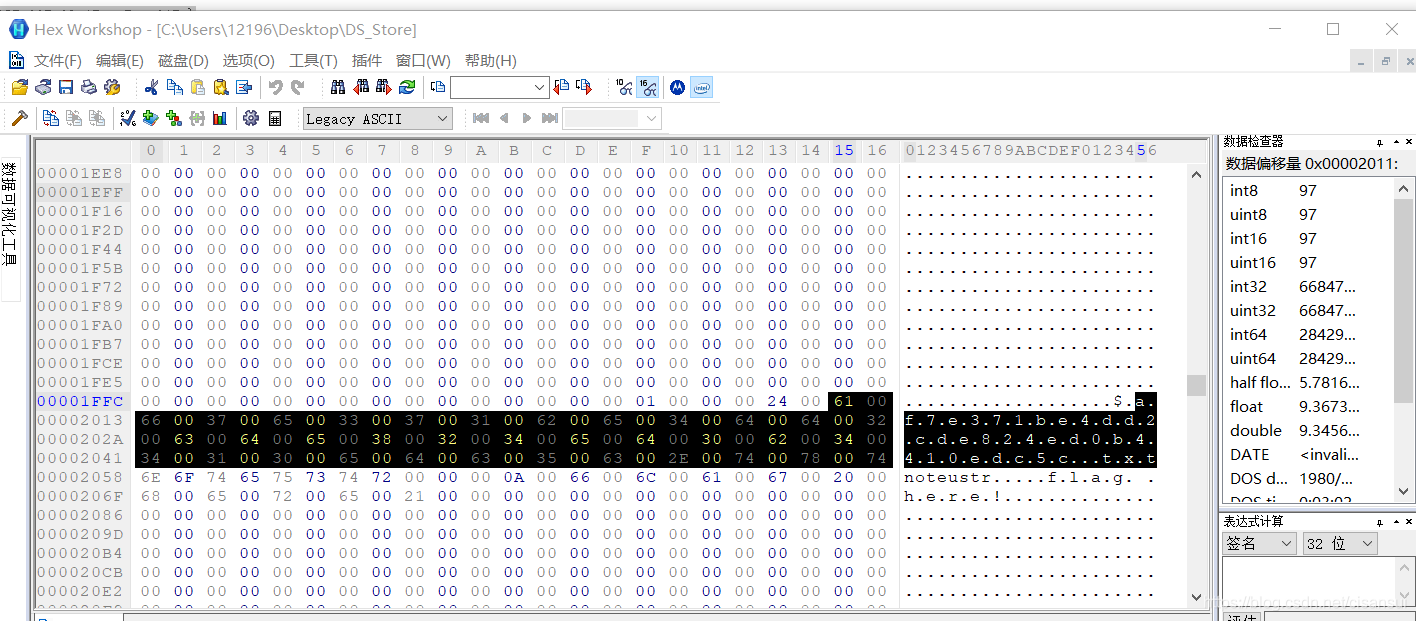This screenshot has height=621, width=1416.
Task: Click the Goto previous red arrow icon
Action: pyautogui.click(x=561, y=87)
